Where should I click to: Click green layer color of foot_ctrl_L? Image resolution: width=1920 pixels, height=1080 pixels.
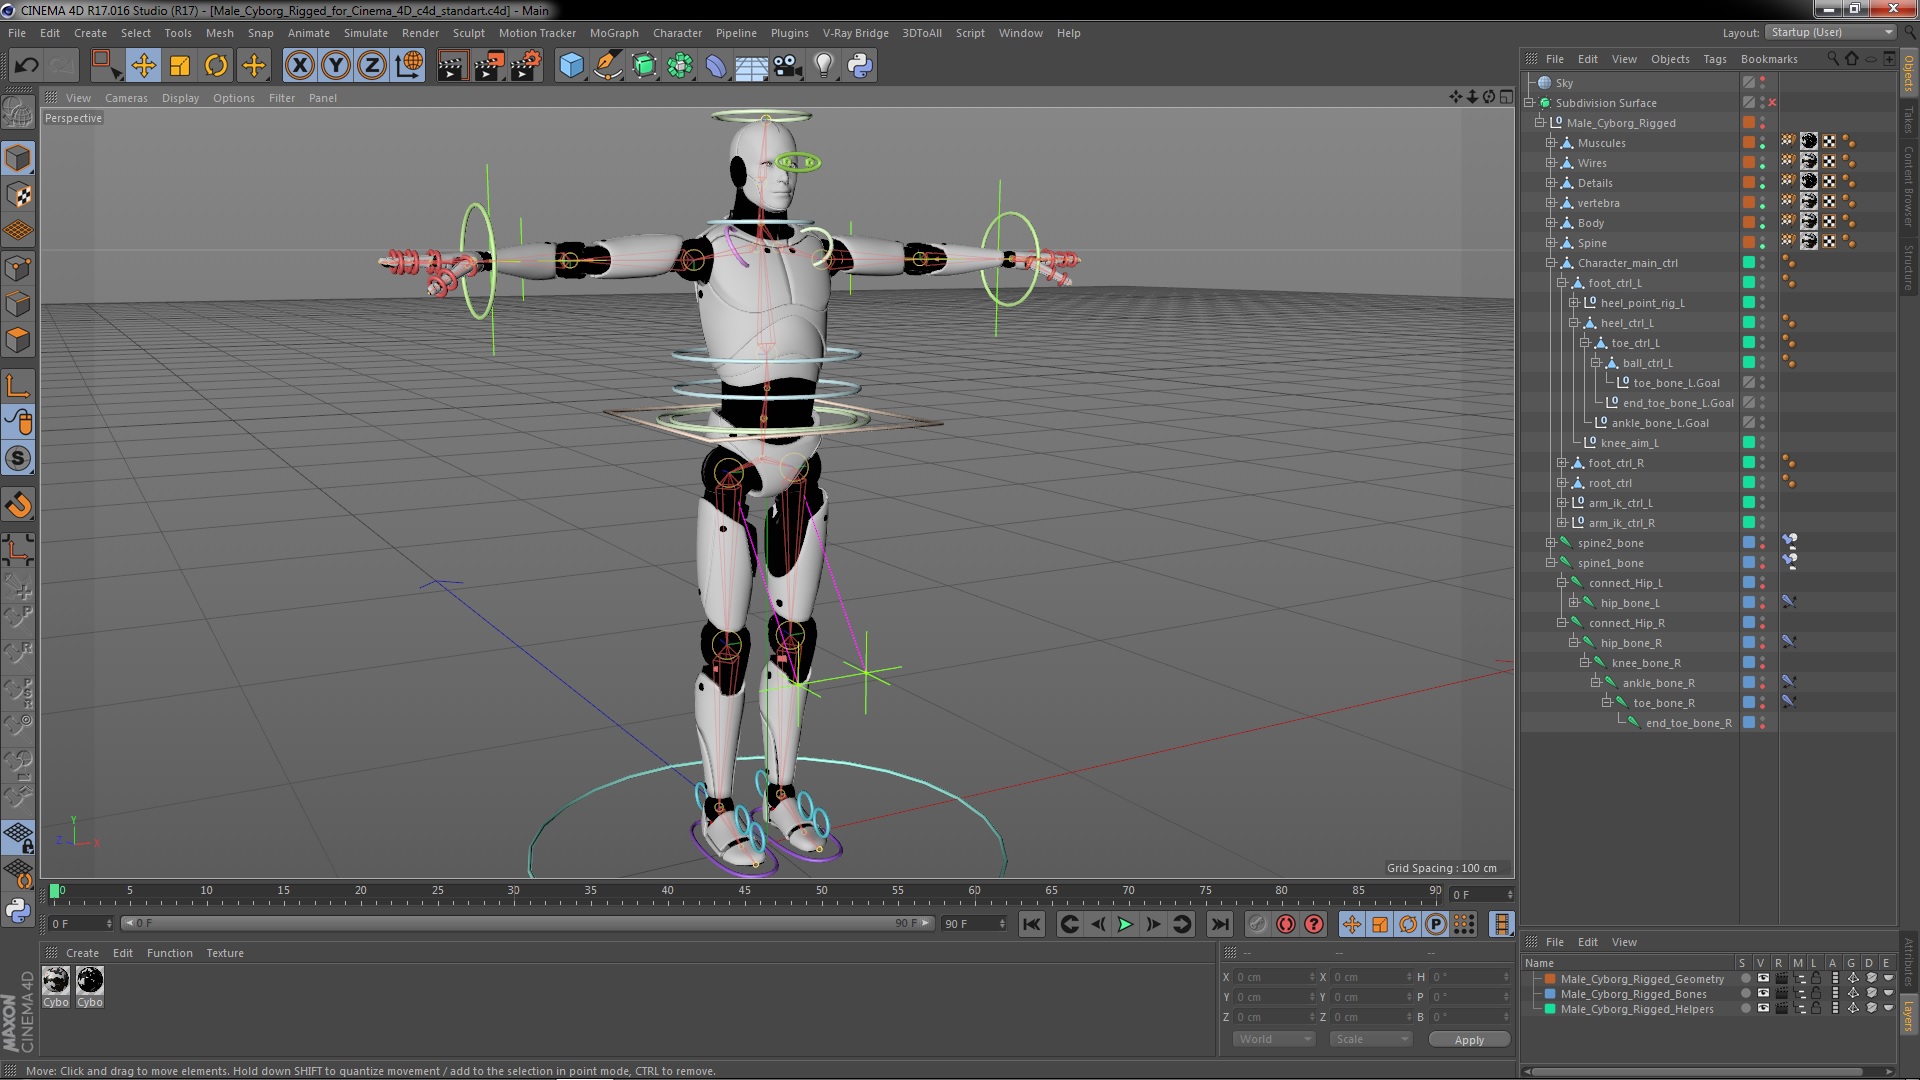point(1749,283)
